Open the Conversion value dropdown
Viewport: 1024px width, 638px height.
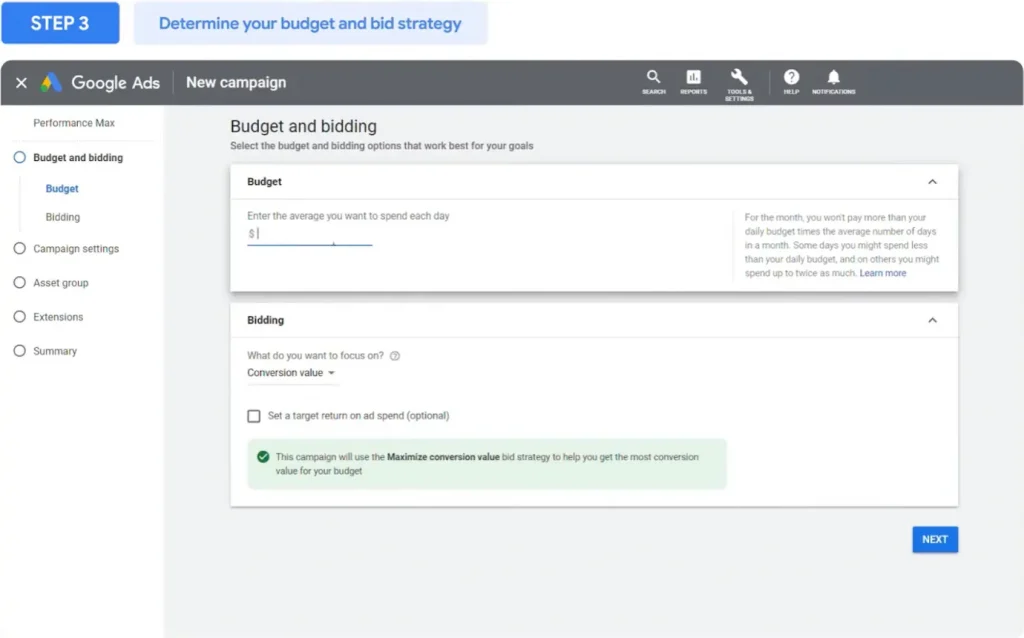[x=291, y=373]
